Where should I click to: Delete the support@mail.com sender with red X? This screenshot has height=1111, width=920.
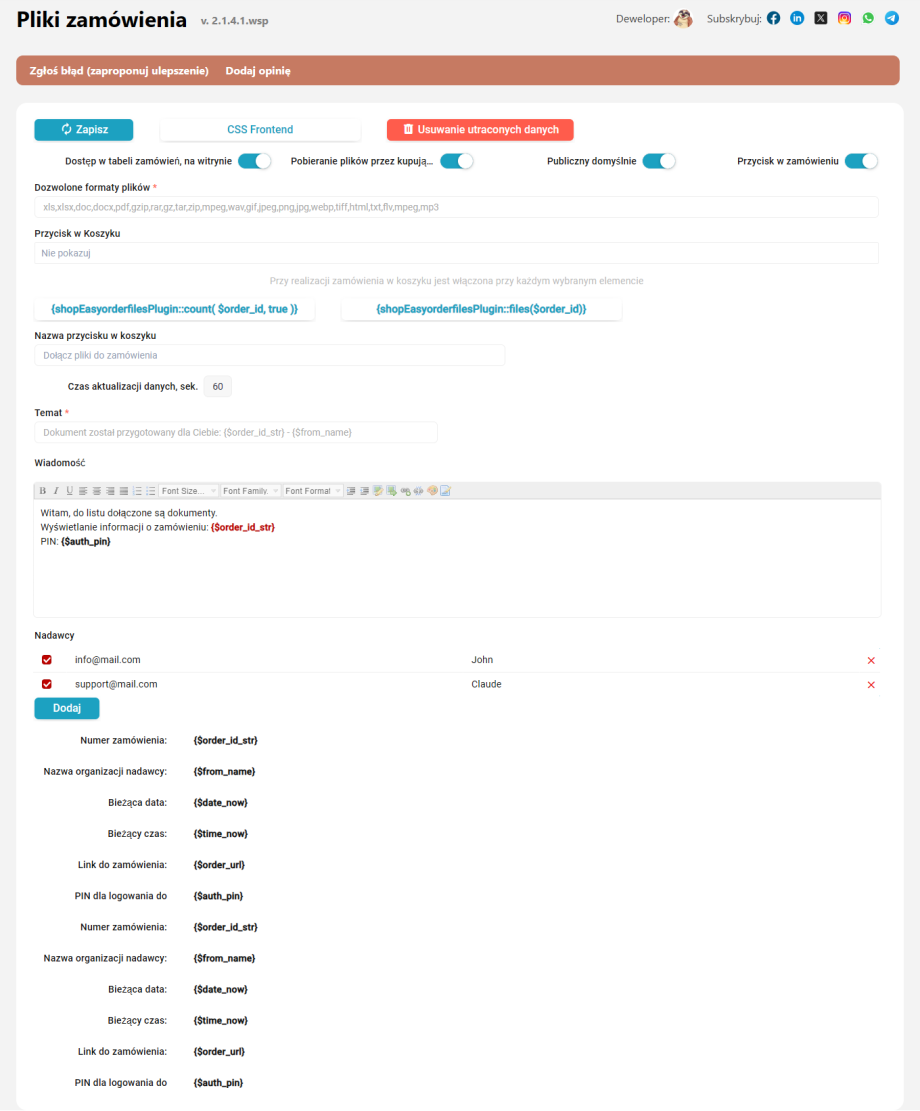870,685
